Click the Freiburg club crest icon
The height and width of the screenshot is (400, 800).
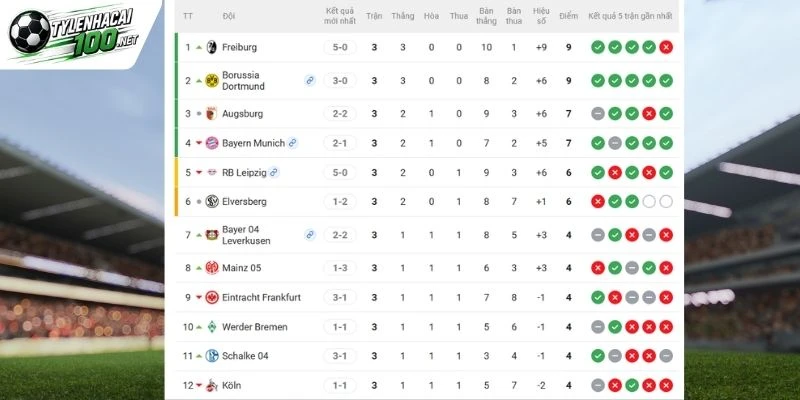tap(212, 47)
